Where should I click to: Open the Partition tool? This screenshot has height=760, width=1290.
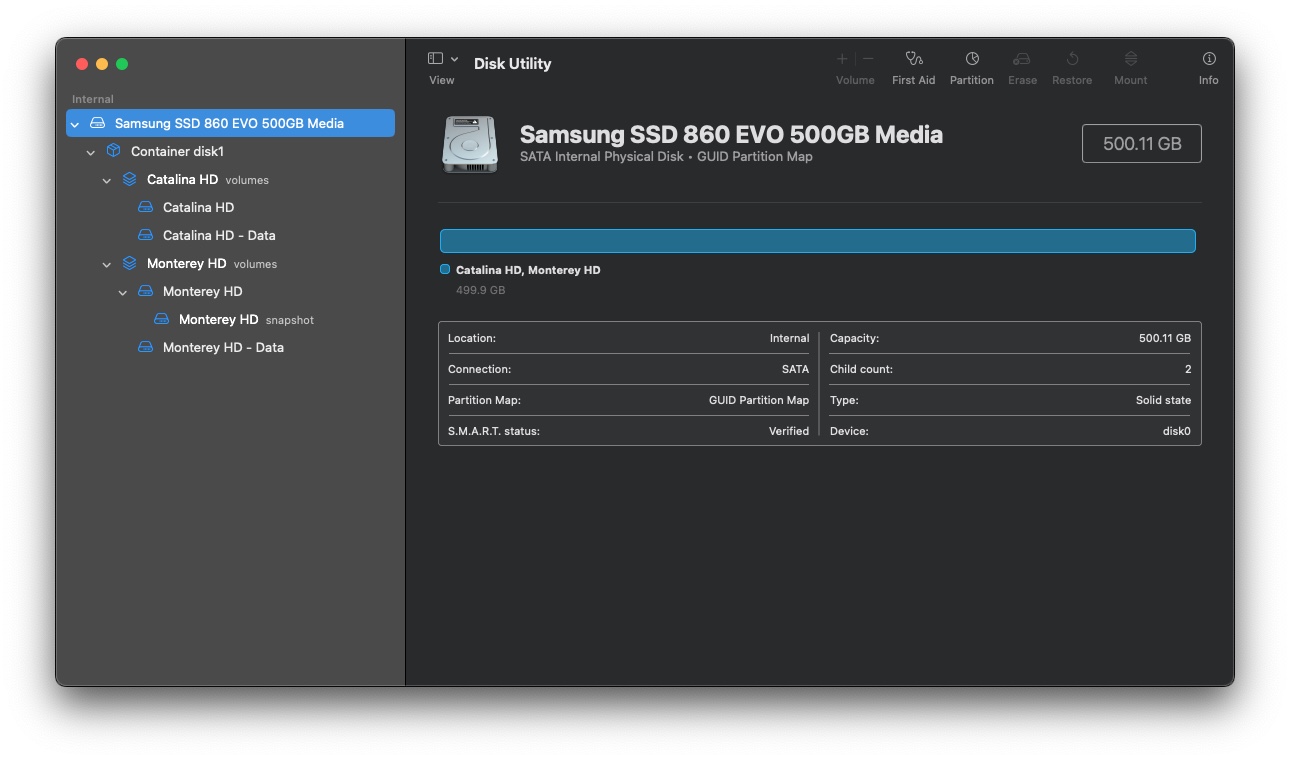point(972,59)
